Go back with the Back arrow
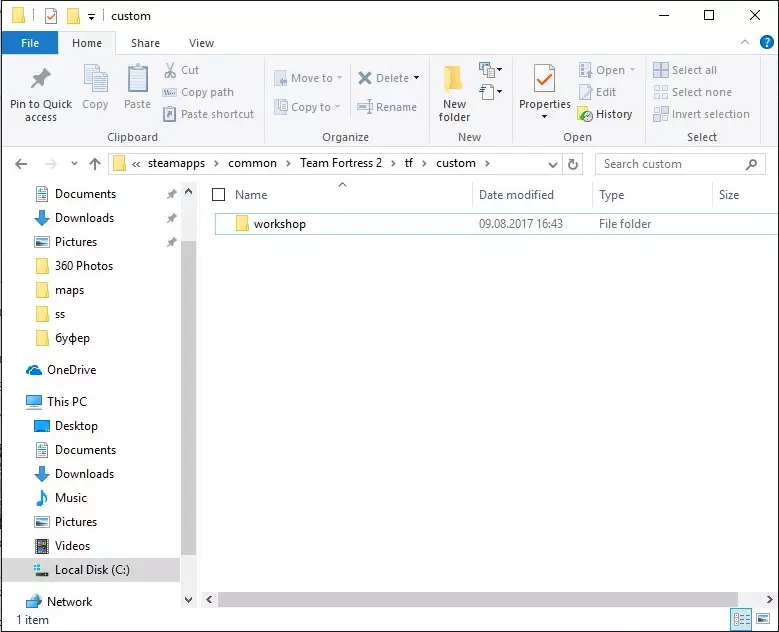 21,164
